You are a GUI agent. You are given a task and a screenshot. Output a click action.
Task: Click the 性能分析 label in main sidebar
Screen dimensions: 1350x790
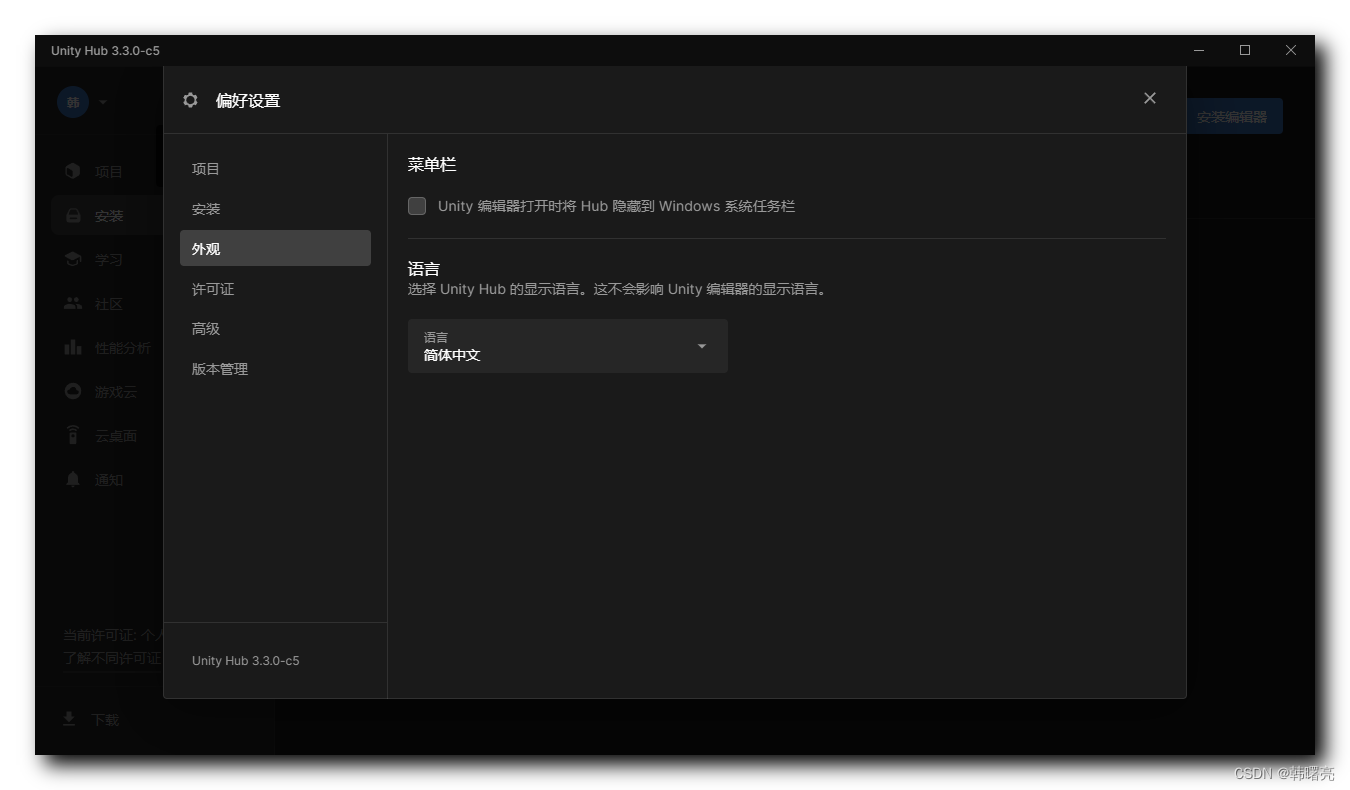tap(123, 348)
